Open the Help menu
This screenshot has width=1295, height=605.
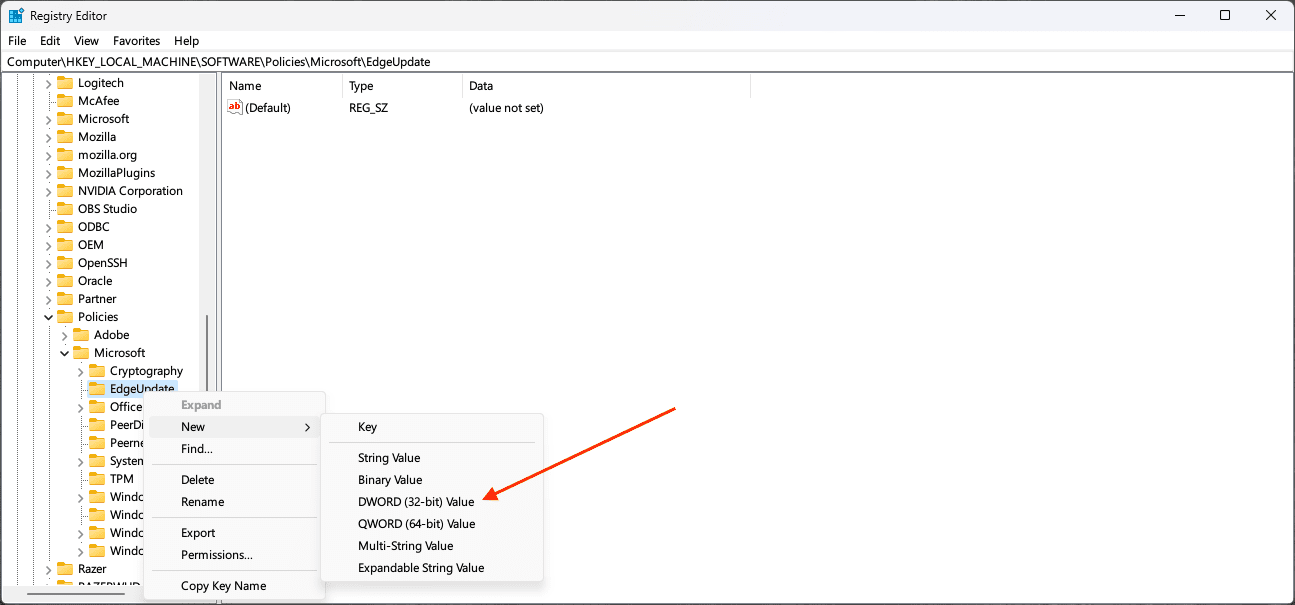click(x=187, y=41)
